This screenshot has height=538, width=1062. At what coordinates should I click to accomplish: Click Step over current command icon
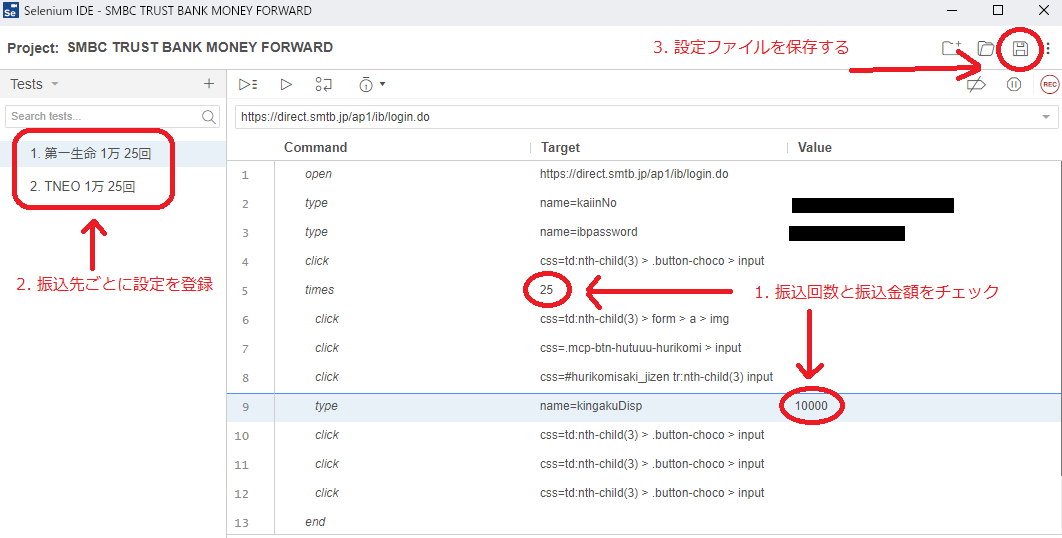[x=323, y=85]
